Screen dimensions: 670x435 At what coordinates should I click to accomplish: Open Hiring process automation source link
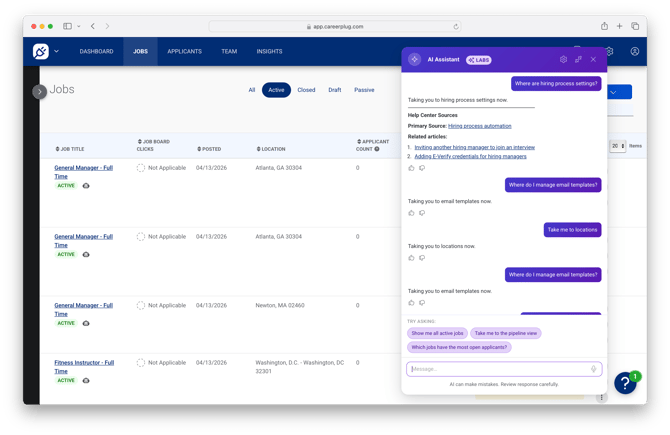[x=479, y=126]
